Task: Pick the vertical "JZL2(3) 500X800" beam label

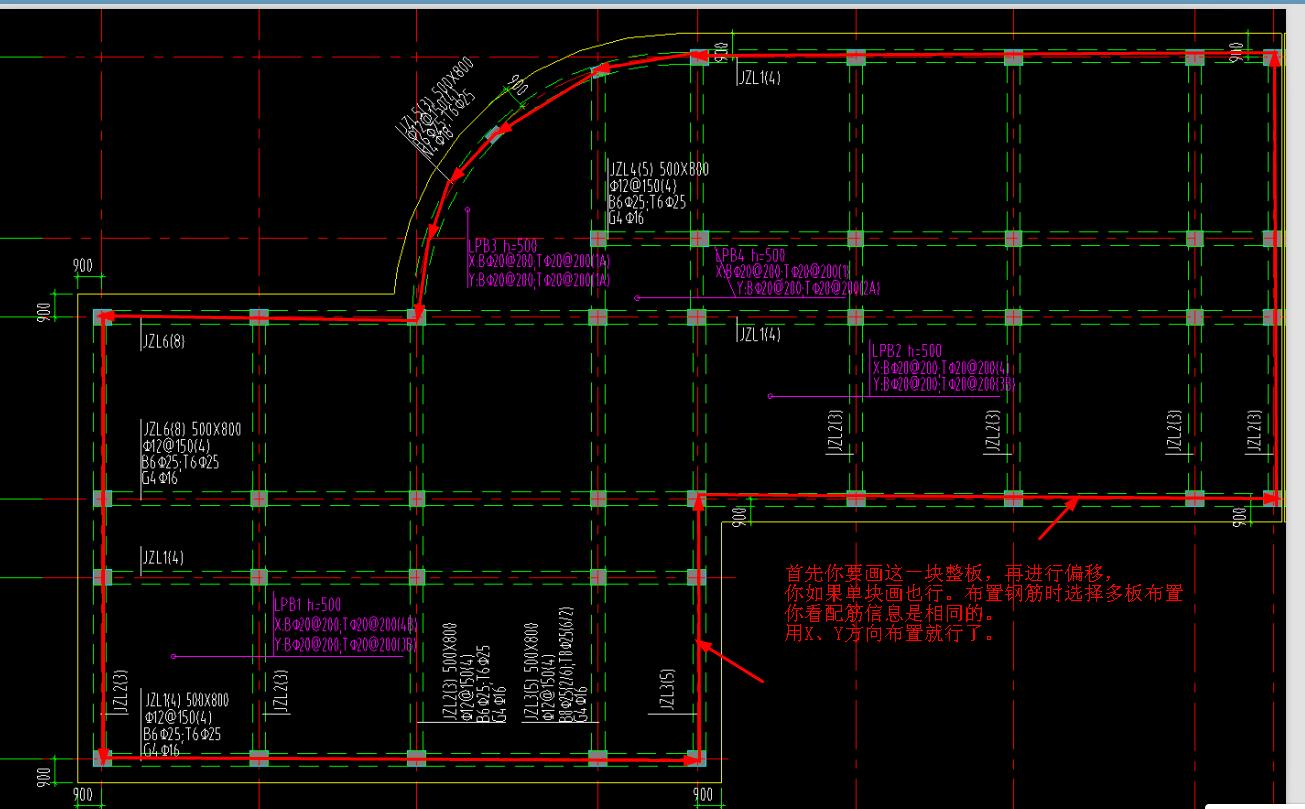Action: [x=450, y=672]
